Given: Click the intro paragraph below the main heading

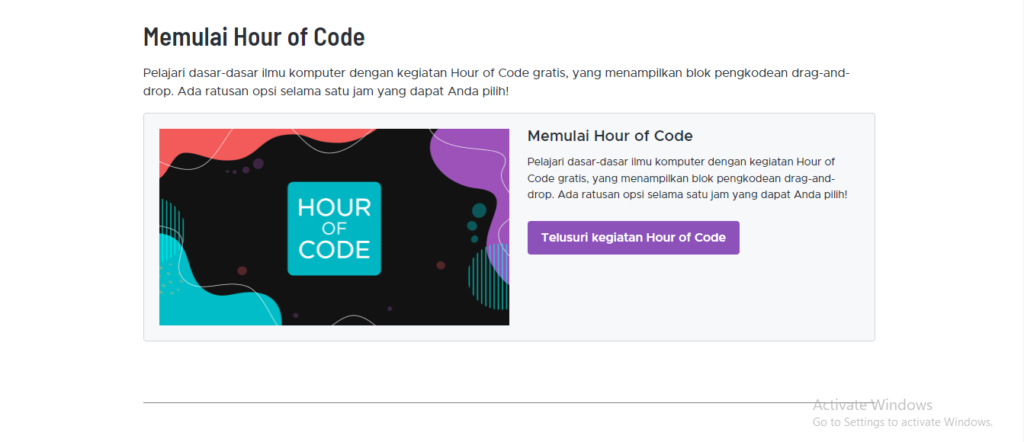Looking at the screenshot, I should 496,82.
